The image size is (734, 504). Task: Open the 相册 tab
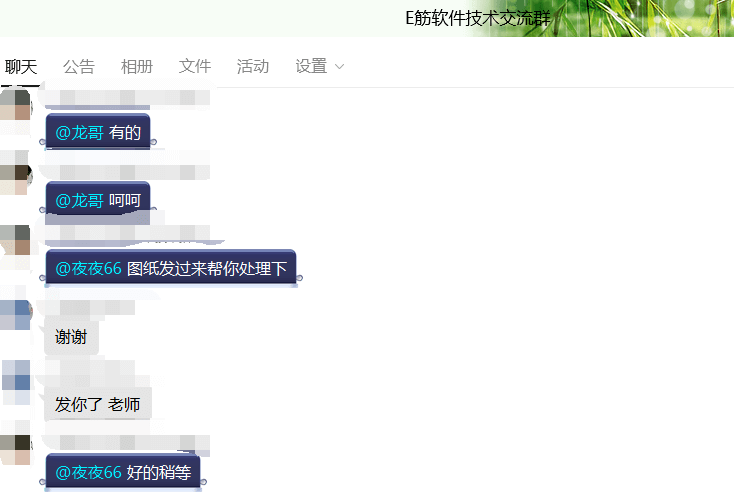coord(137,67)
